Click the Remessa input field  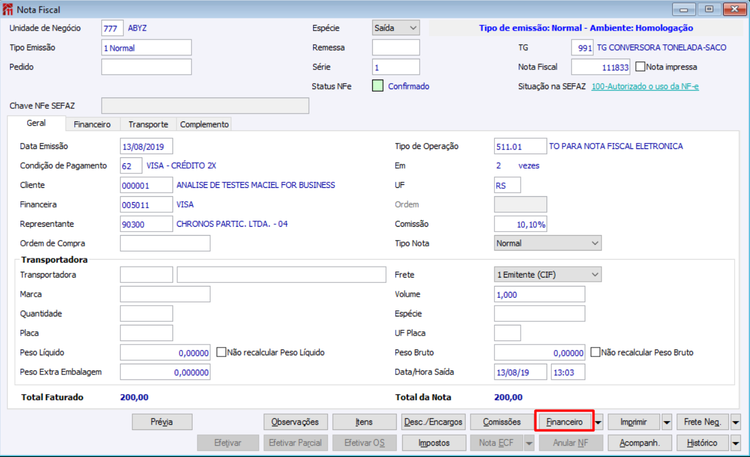pos(396,48)
